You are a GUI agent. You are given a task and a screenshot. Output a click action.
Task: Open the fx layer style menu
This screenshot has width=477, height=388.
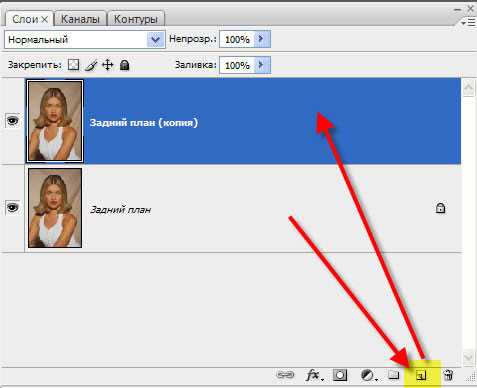coord(314,375)
